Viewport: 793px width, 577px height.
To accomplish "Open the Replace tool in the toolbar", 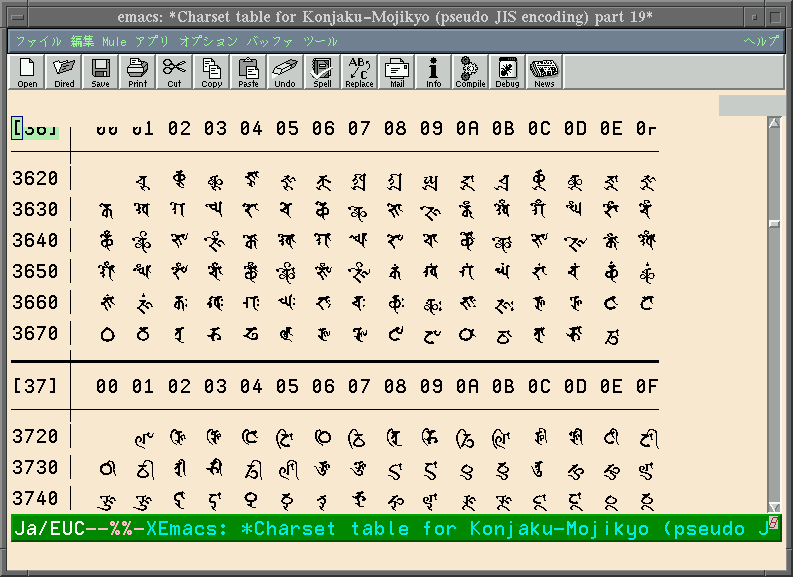I will tap(359, 72).
